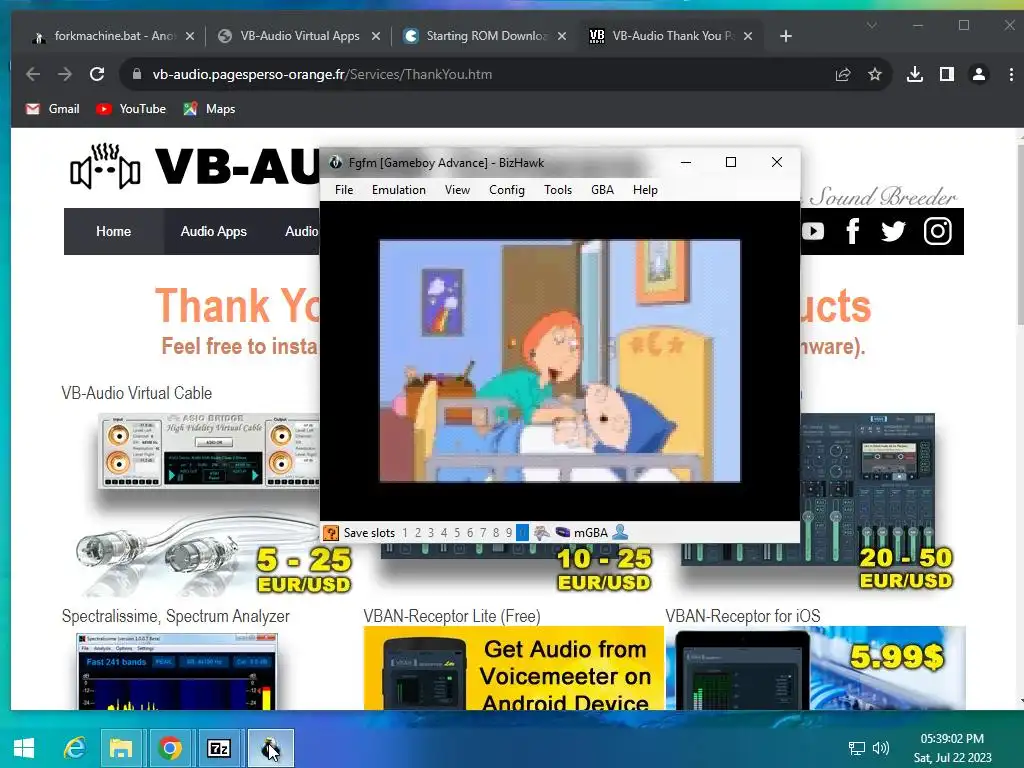
Task: Open the Windows Start menu
Action: click(24, 748)
